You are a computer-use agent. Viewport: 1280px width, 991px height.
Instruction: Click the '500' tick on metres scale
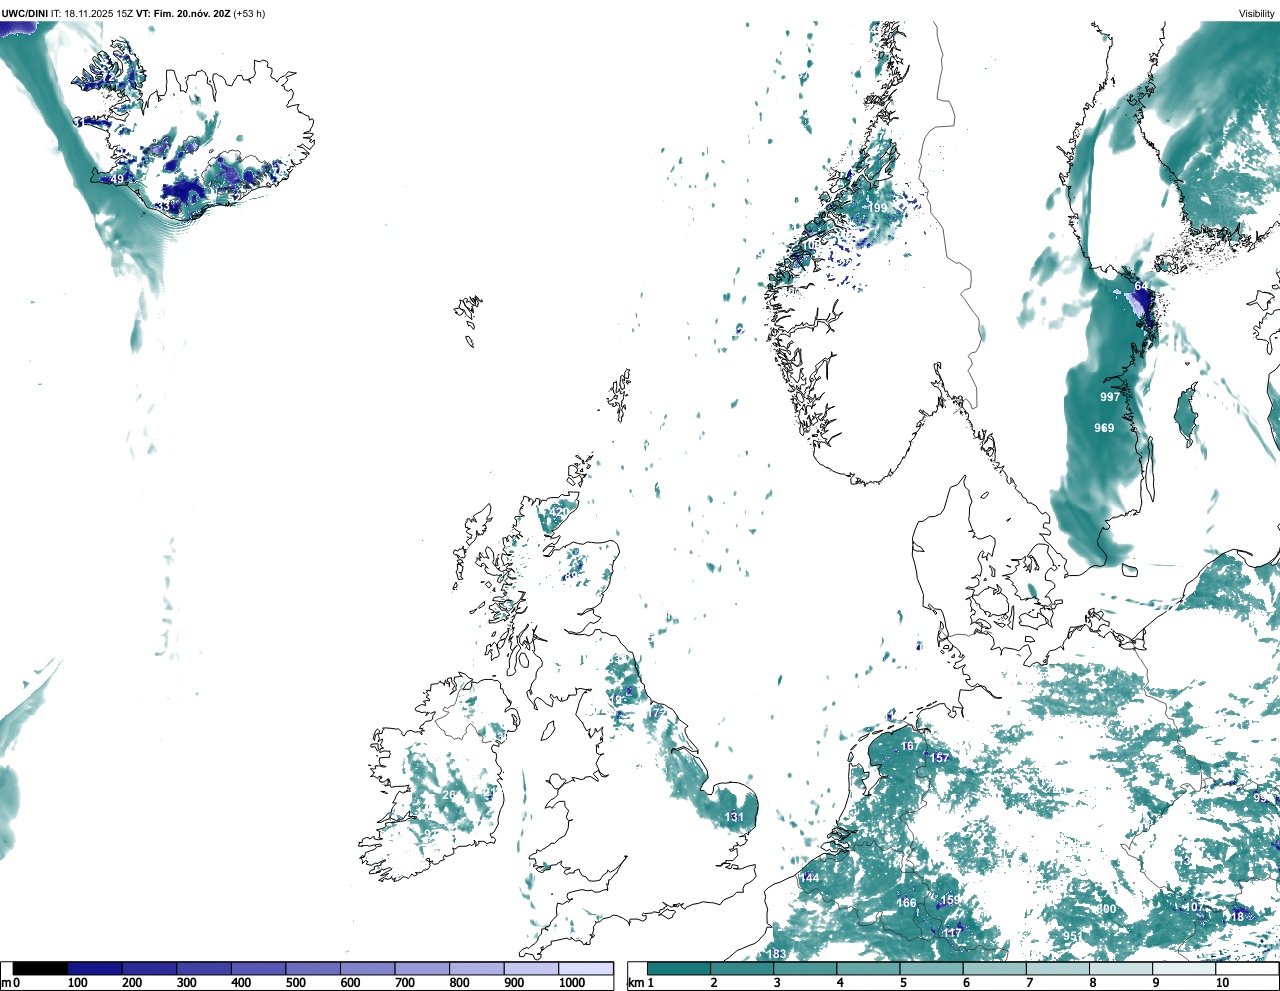tap(295, 983)
